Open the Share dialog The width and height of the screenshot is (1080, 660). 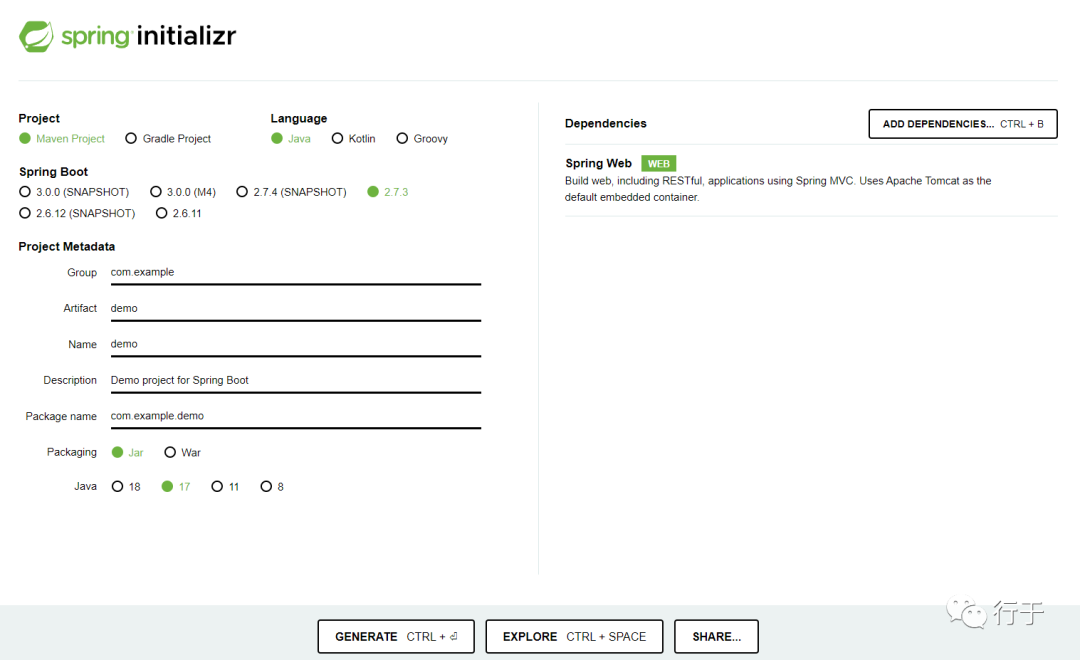pos(716,637)
